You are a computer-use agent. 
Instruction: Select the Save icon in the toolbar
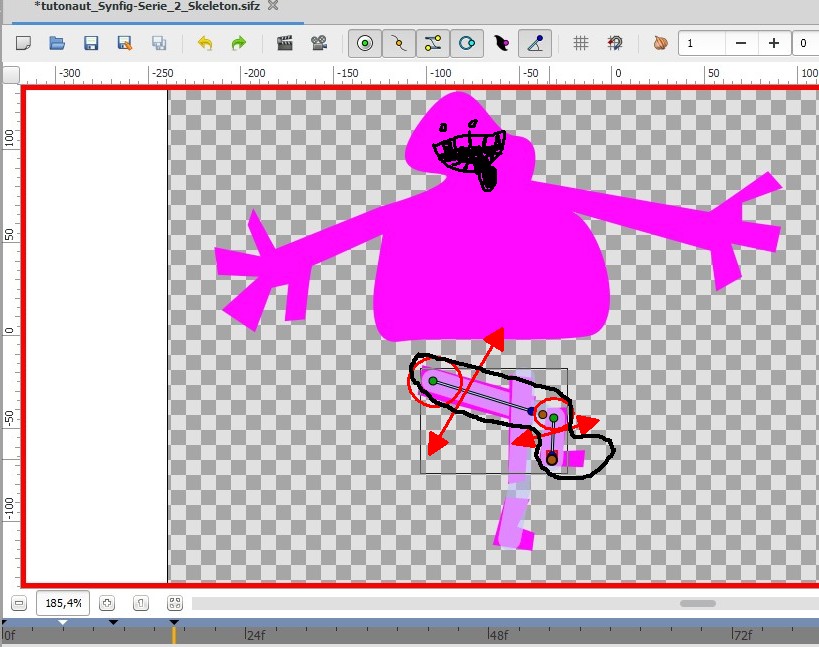90,43
